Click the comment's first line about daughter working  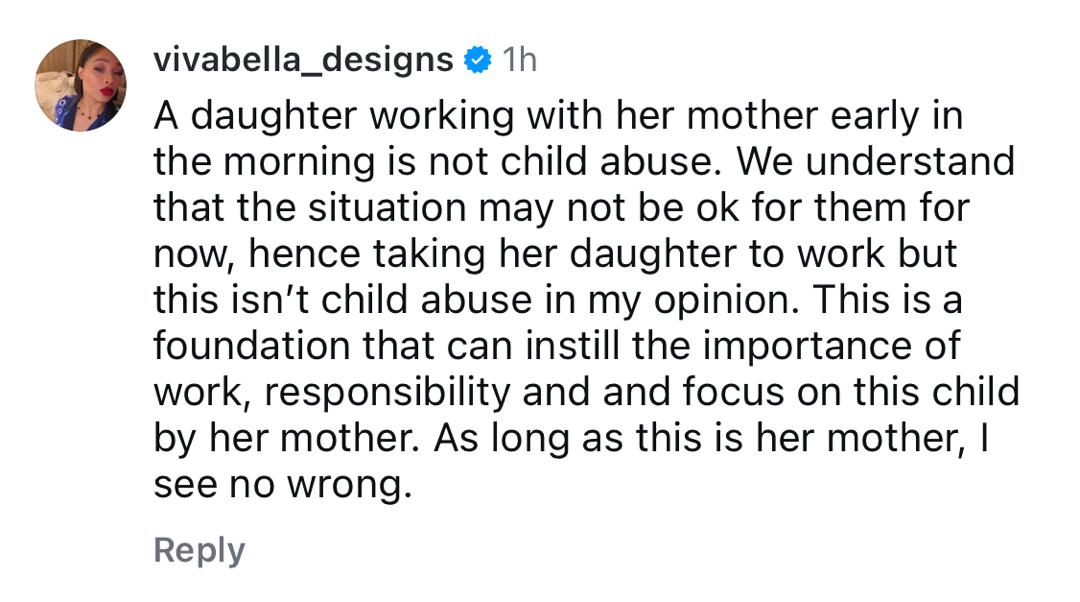557,116
